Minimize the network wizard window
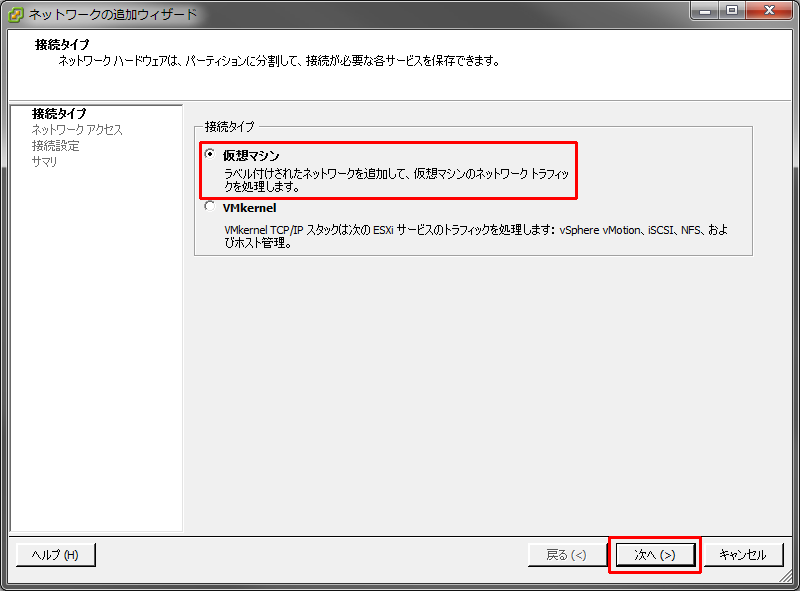800x591 pixels. coord(705,10)
